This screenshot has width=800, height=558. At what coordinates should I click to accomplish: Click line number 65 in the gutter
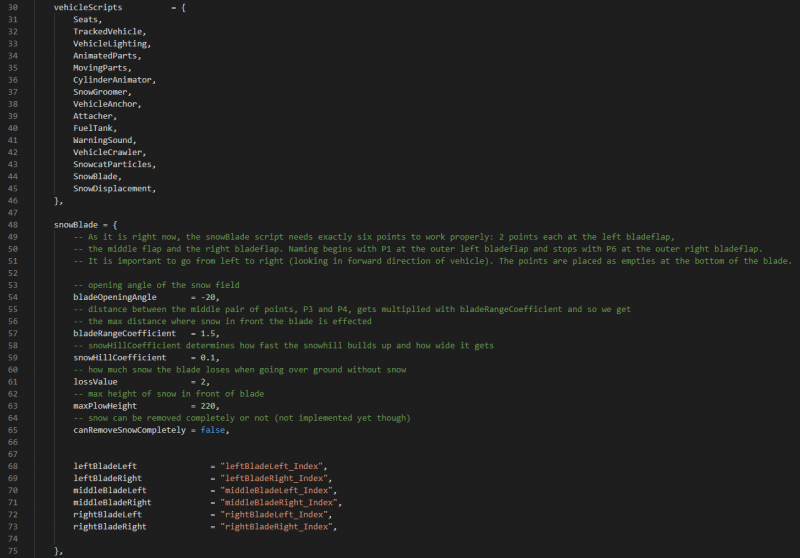coord(11,430)
